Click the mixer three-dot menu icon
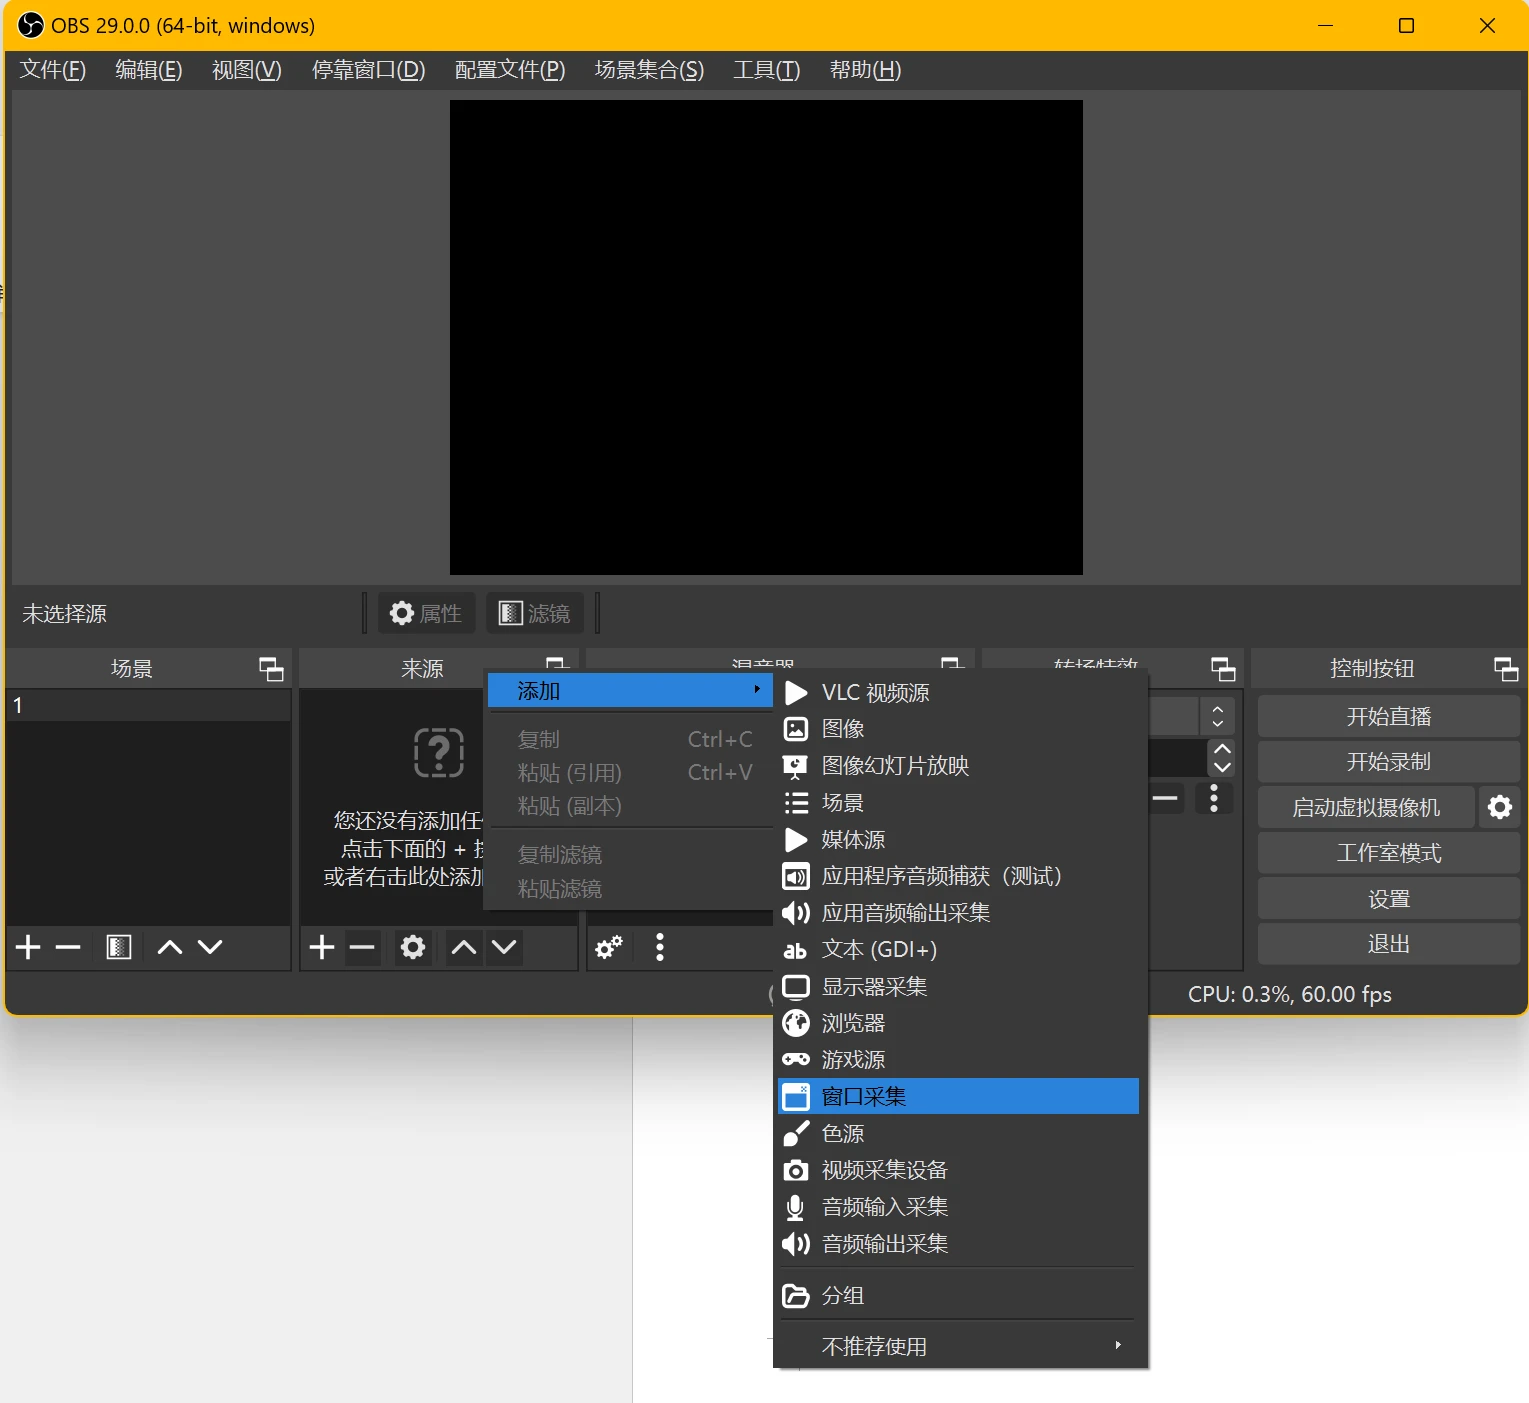 pyautogui.click(x=659, y=947)
